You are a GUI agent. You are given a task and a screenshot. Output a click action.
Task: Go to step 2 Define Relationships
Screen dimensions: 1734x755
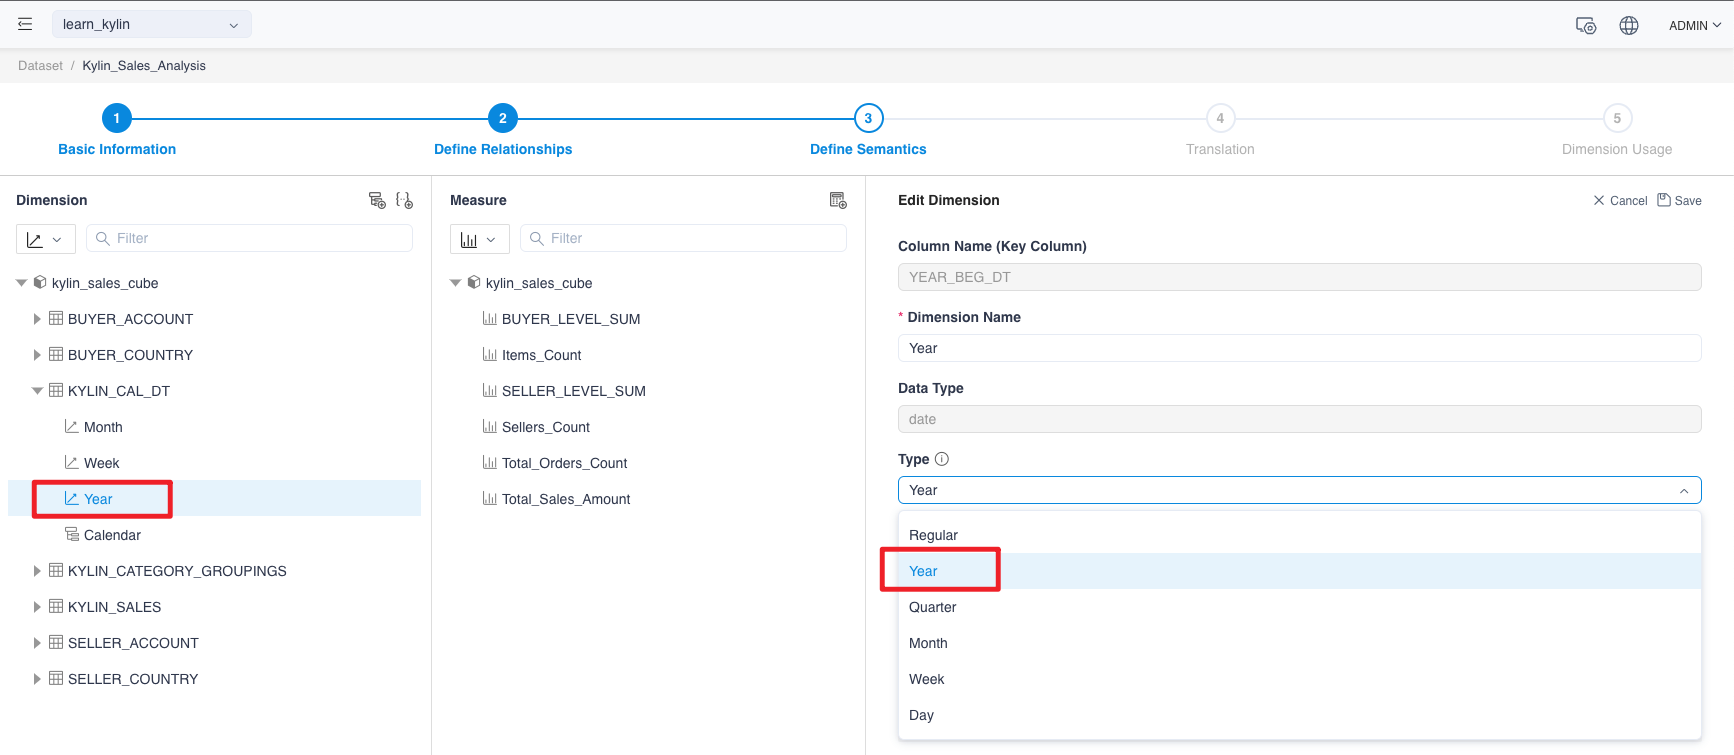point(502,118)
